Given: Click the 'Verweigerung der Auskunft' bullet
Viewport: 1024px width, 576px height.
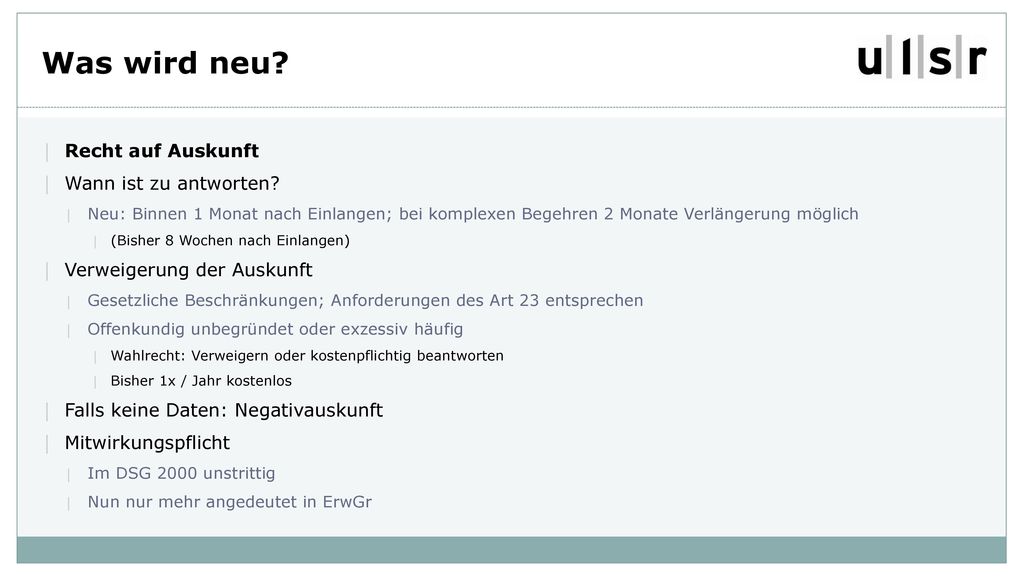Looking at the screenshot, I should tap(188, 270).
